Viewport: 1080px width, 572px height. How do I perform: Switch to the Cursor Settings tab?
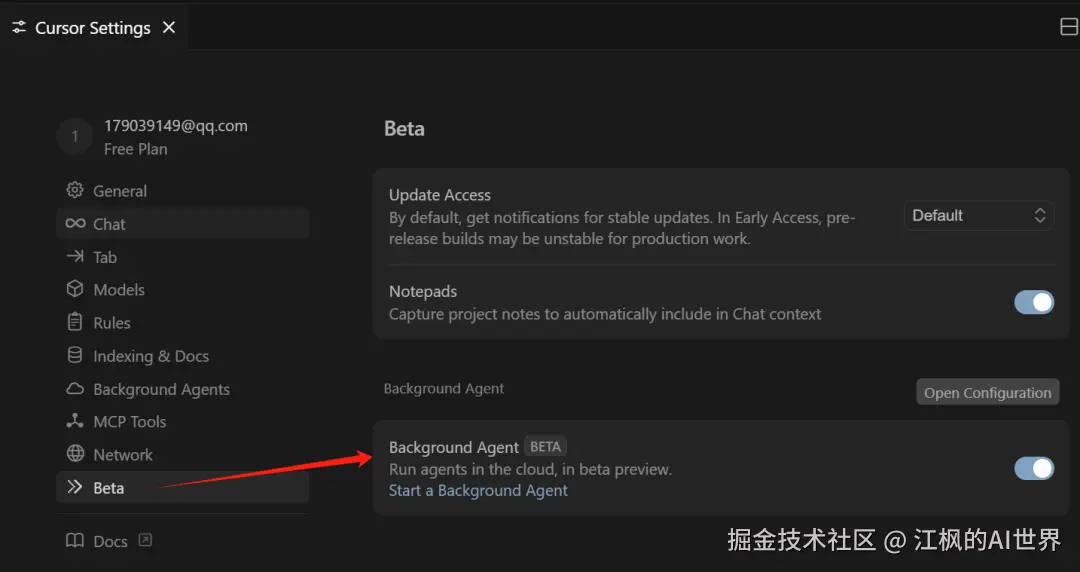[x=92, y=28]
